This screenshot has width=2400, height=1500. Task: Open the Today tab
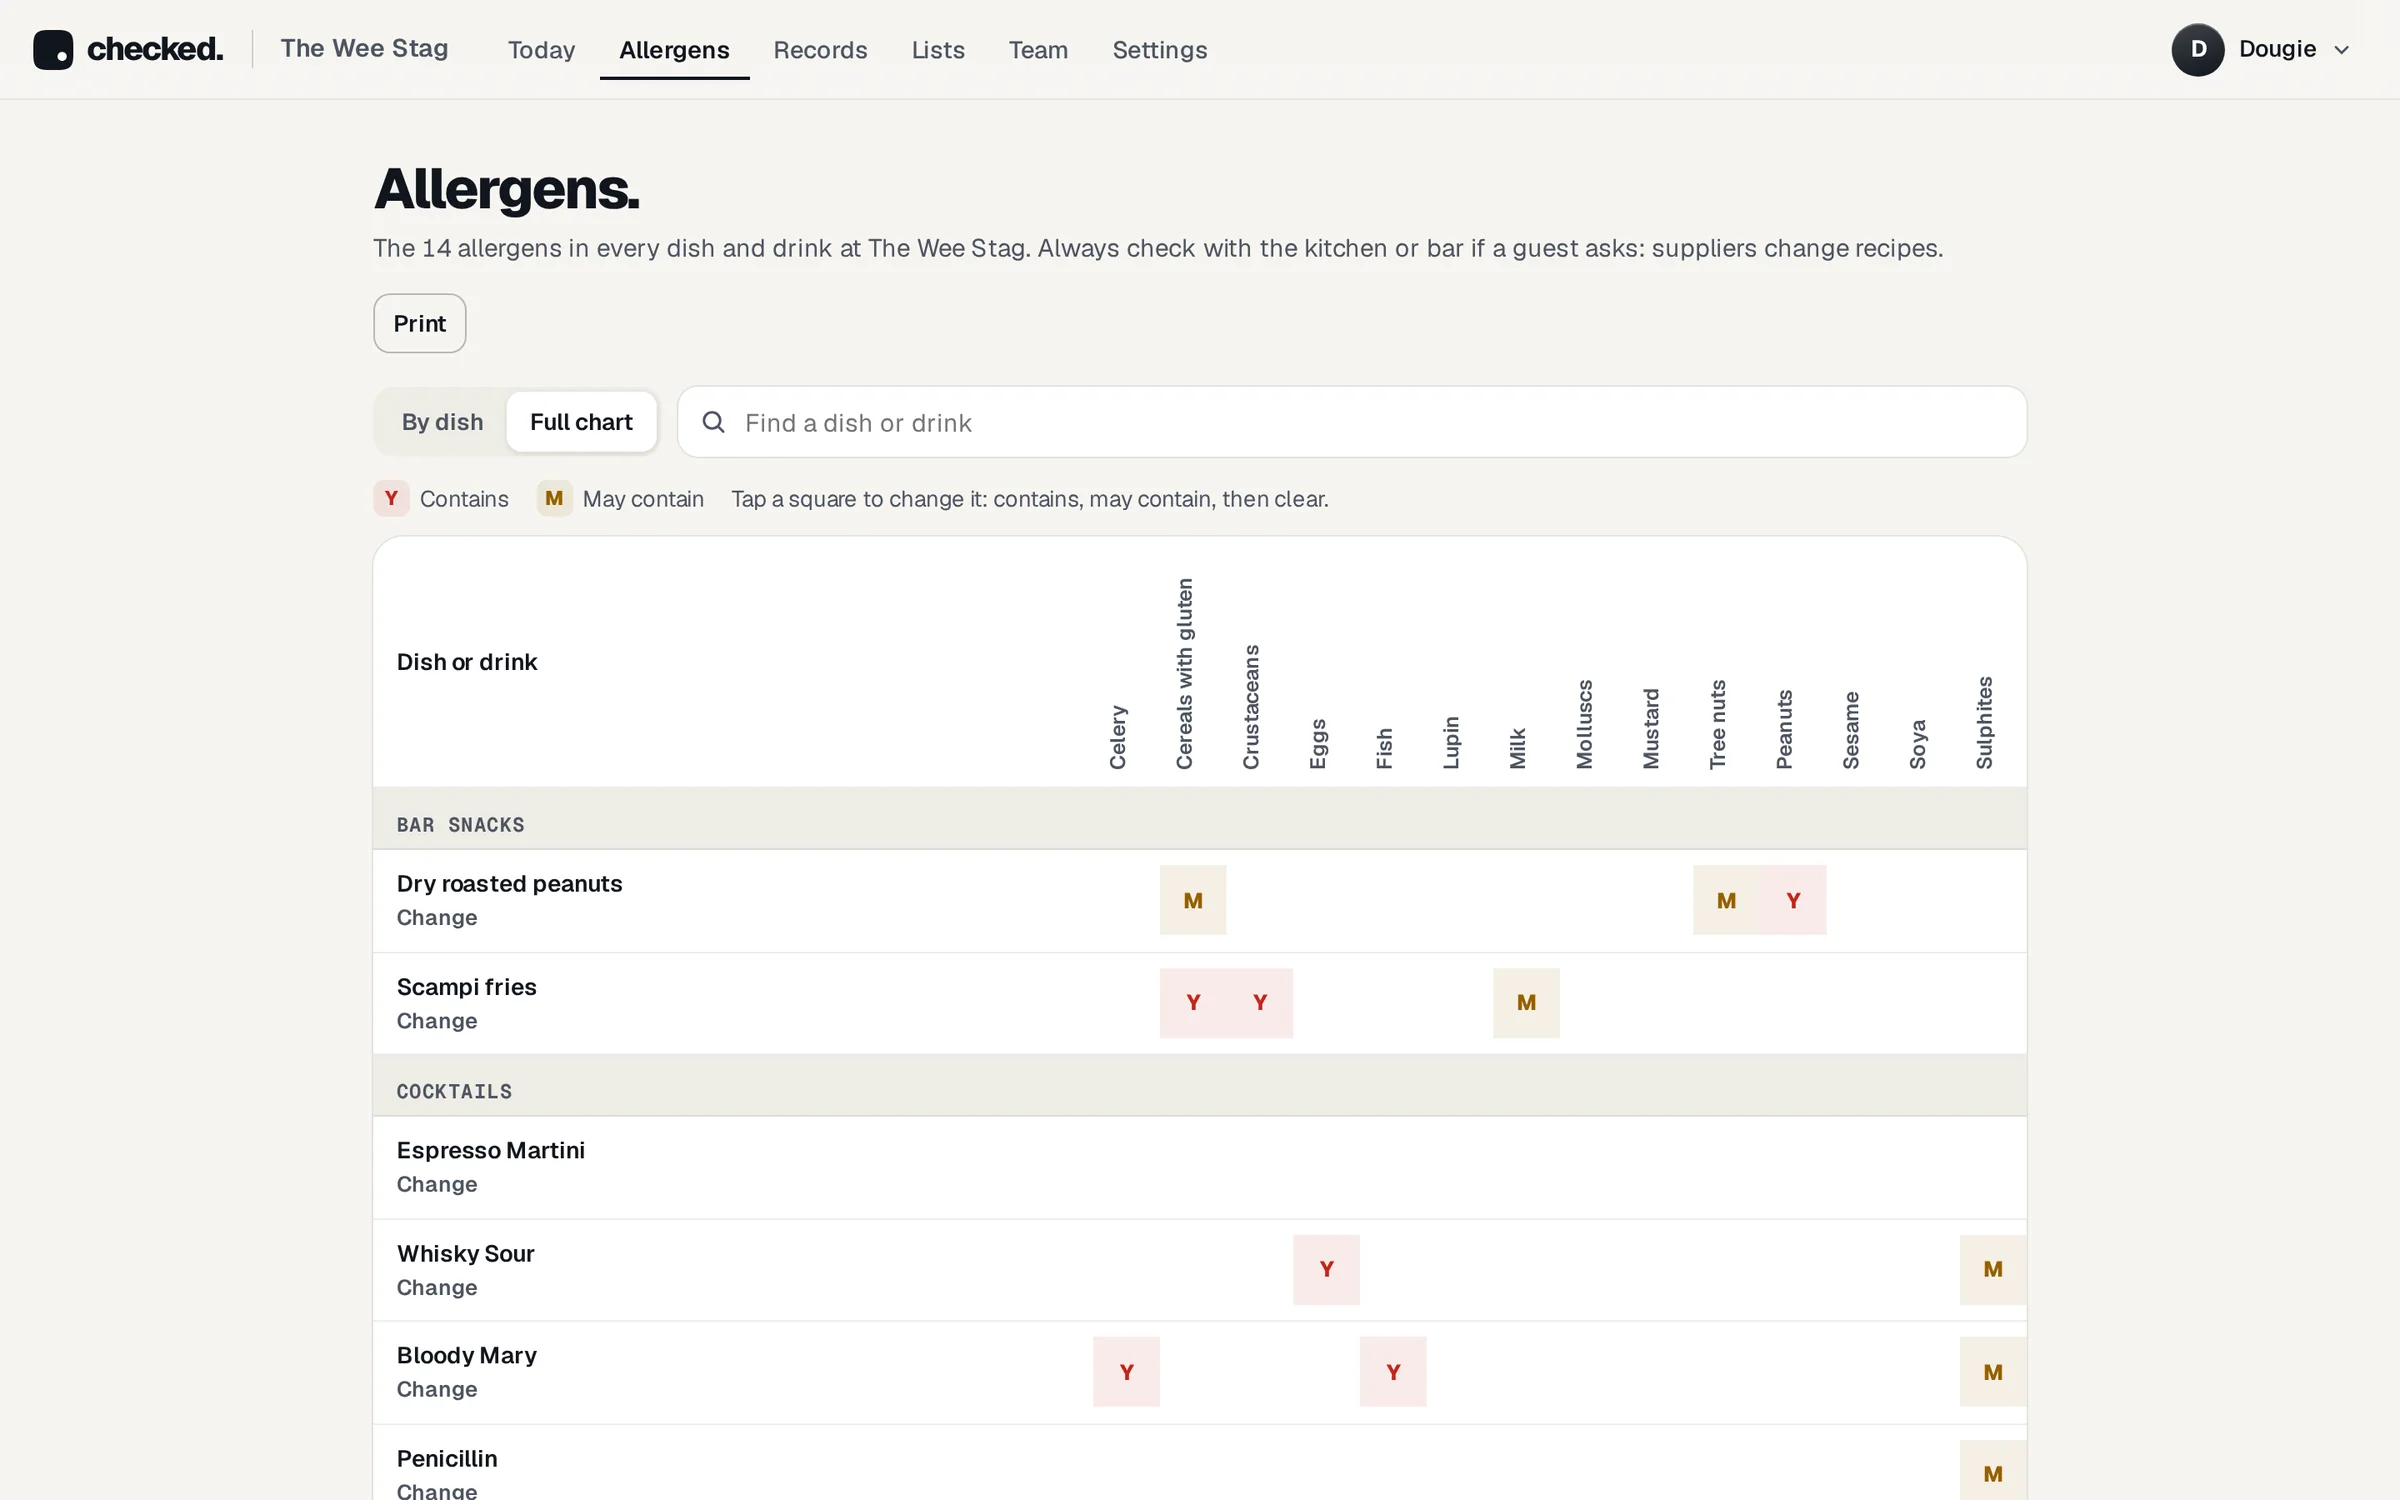click(541, 49)
